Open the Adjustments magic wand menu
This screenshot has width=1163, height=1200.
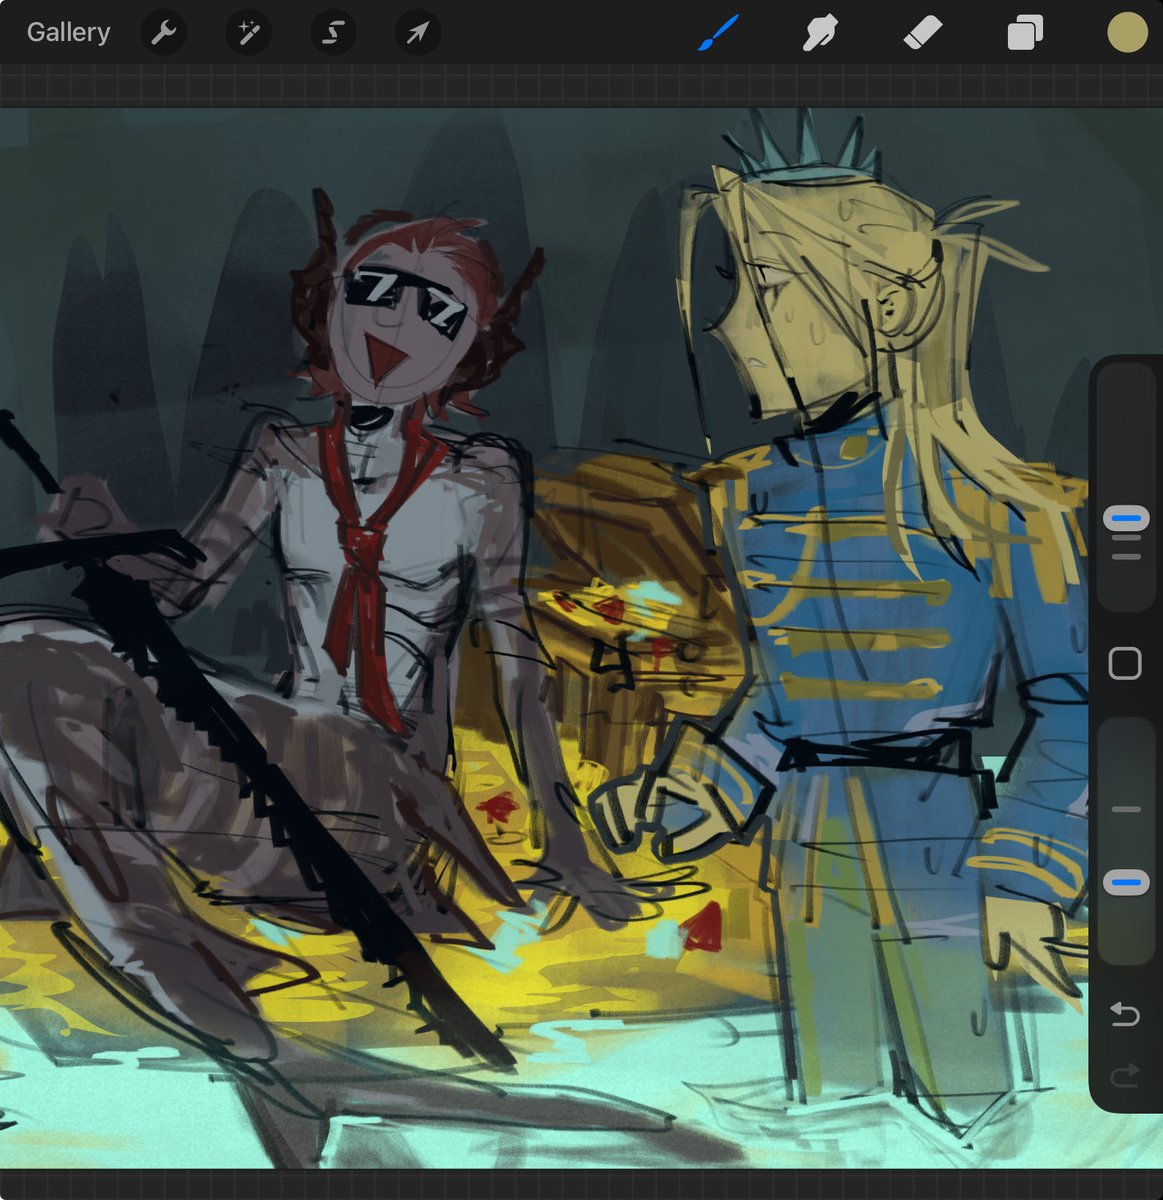[247, 33]
